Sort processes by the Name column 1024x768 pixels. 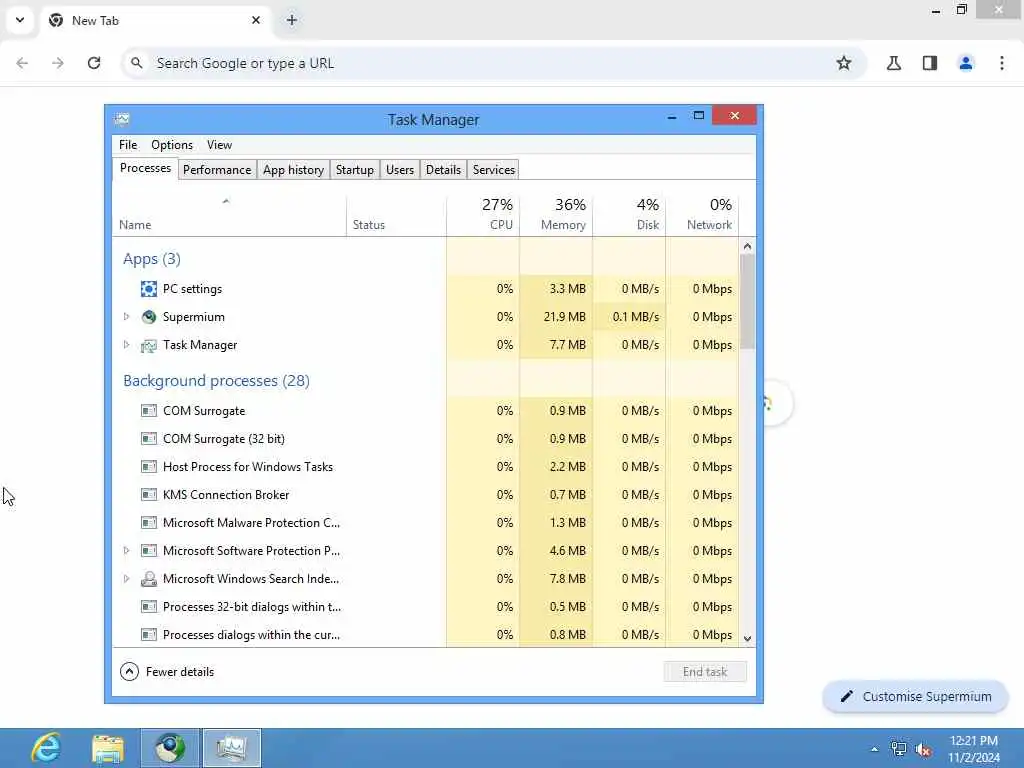[229, 216]
